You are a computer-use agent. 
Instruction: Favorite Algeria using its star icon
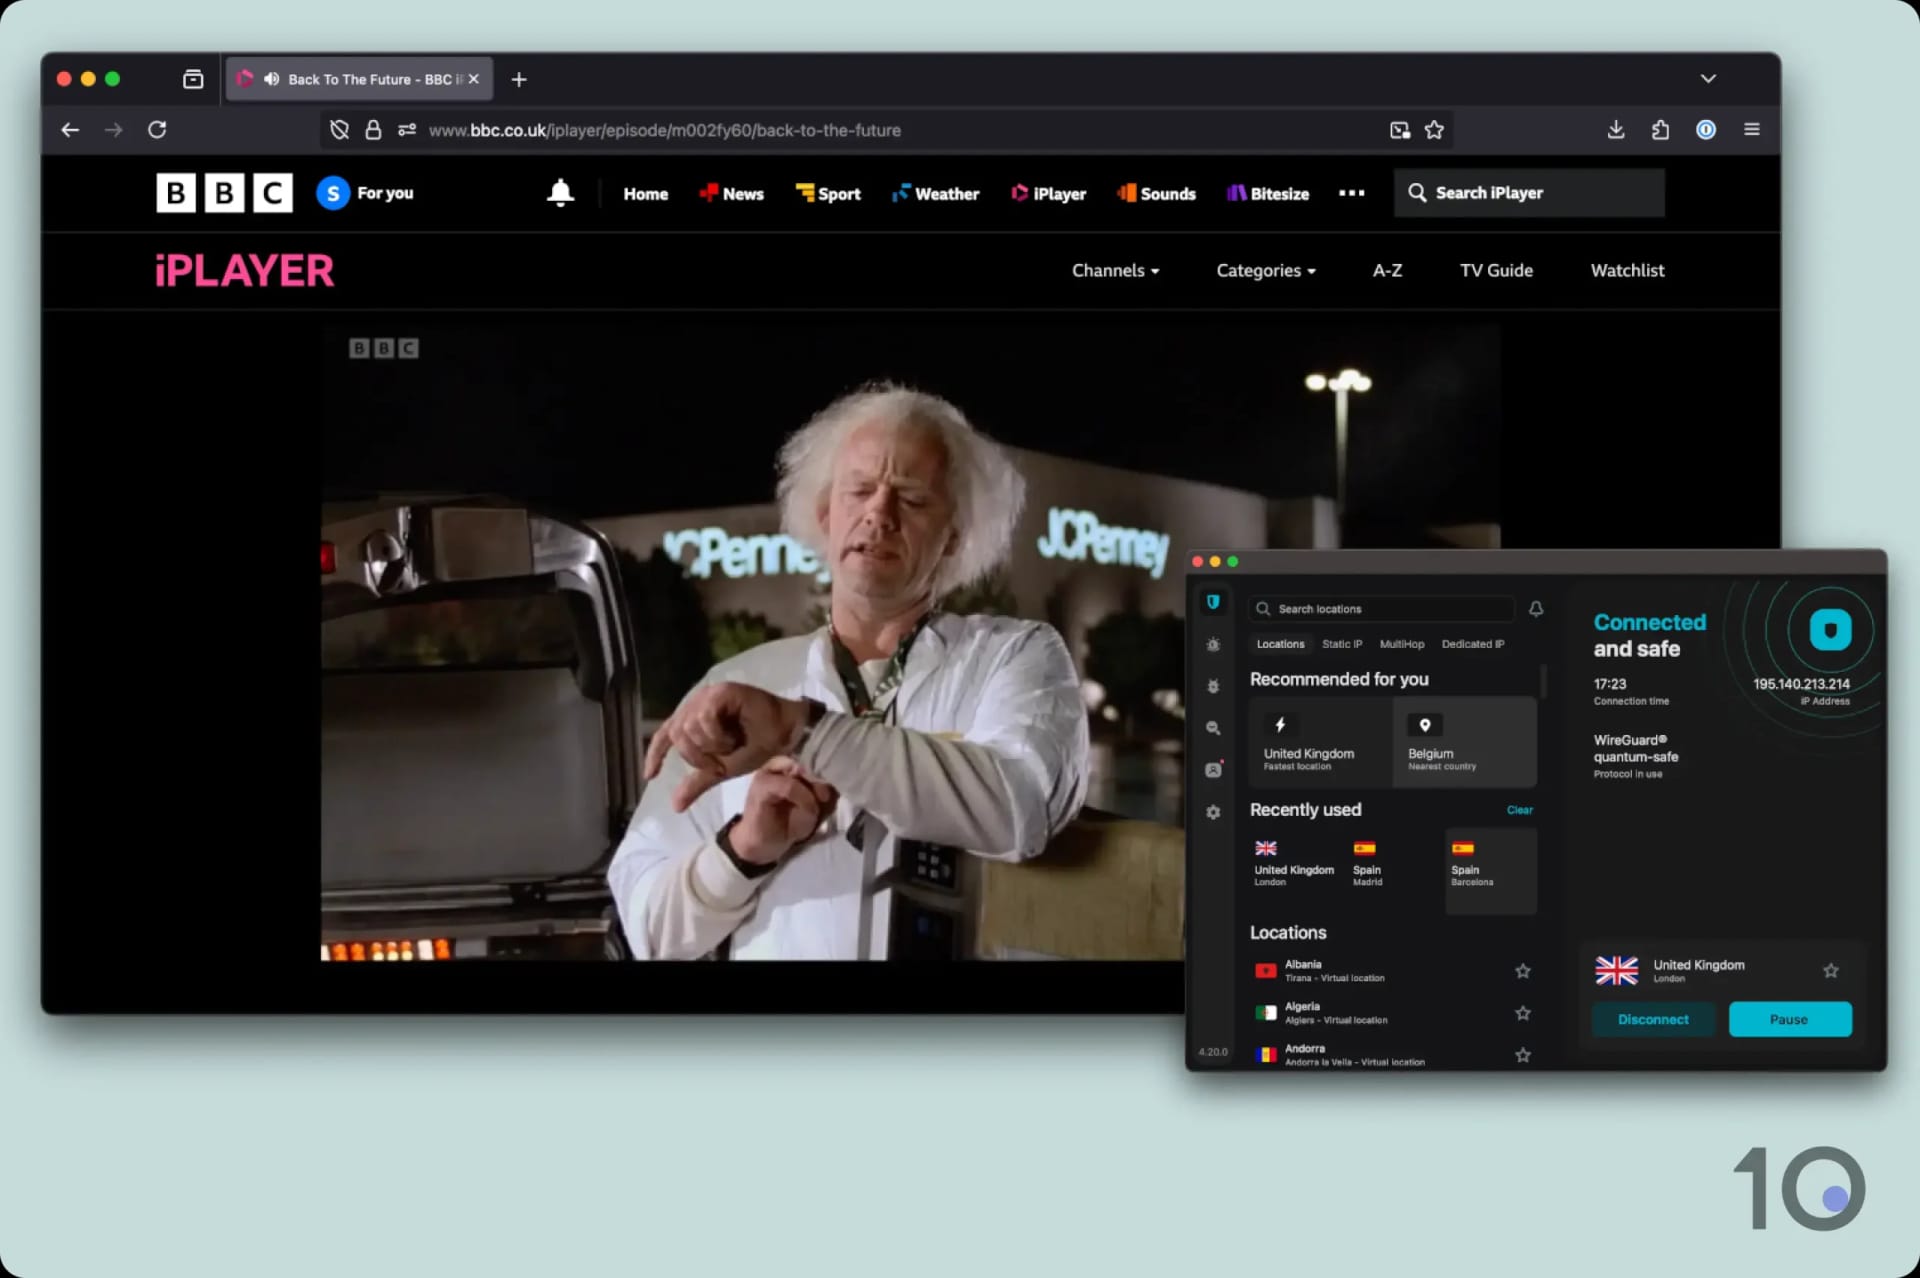coord(1523,1012)
